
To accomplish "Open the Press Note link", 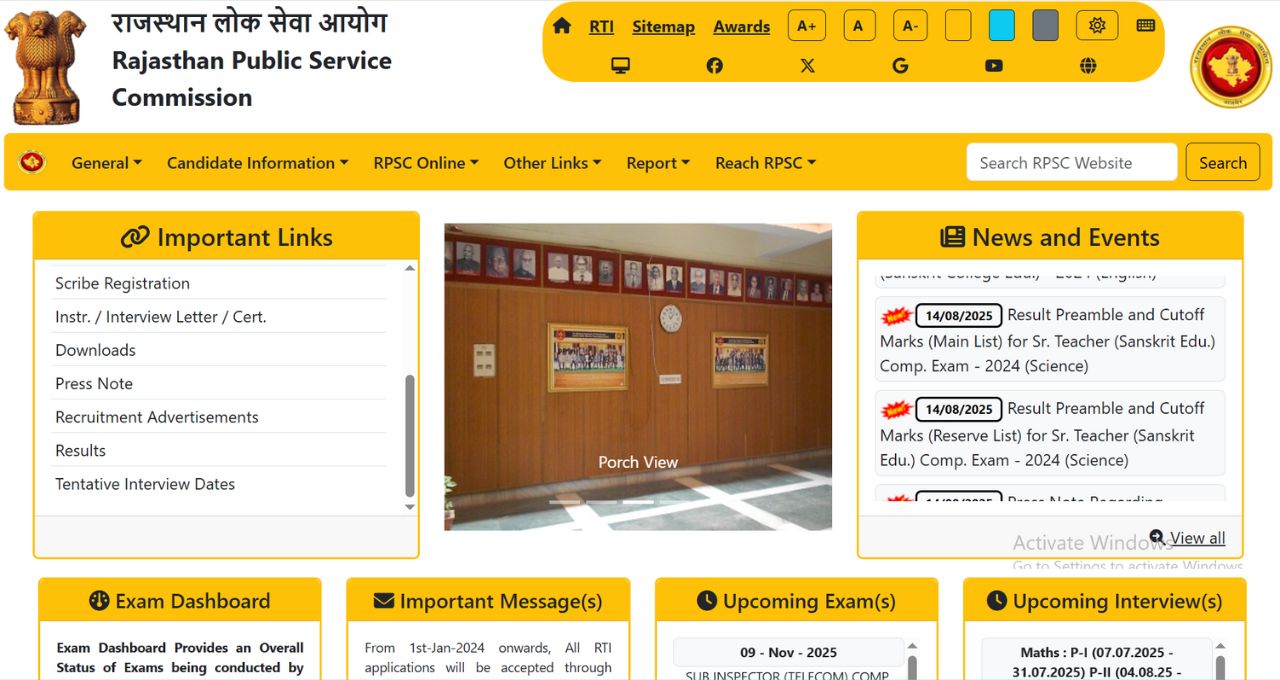I will (94, 384).
